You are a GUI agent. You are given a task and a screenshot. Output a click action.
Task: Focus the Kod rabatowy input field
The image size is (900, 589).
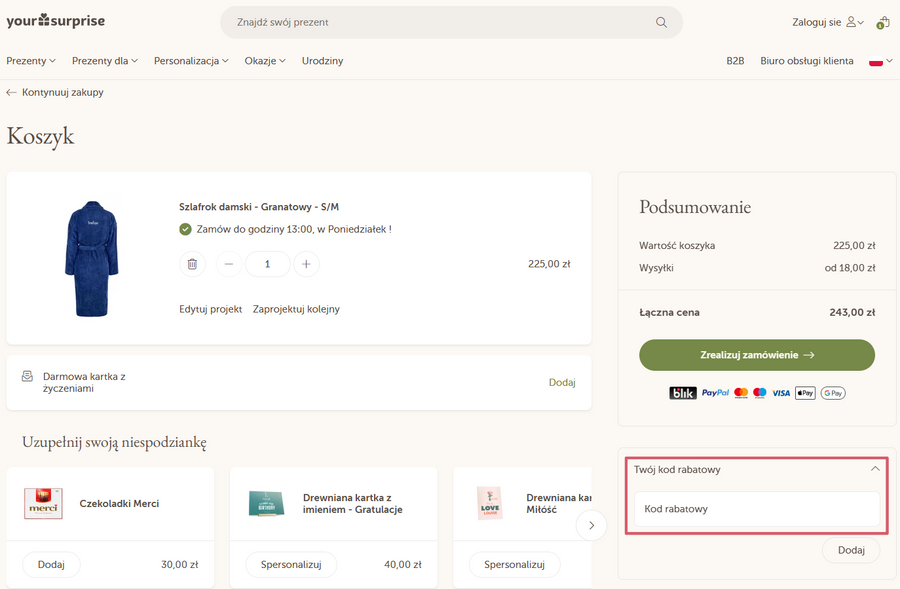point(756,509)
